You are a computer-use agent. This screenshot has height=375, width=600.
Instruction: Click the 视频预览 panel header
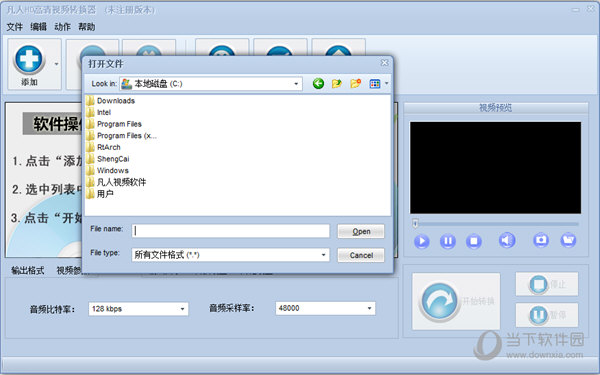pos(496,108)
